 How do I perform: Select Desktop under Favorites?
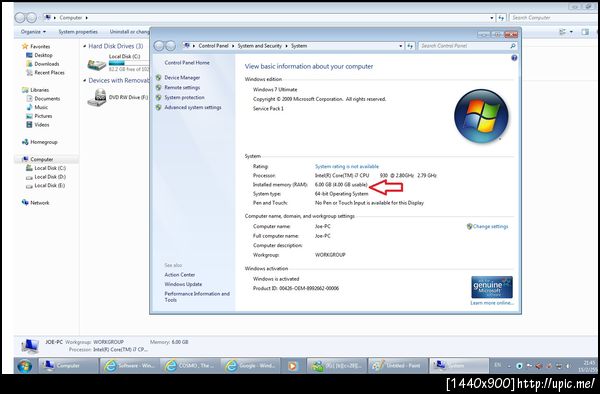39,55
